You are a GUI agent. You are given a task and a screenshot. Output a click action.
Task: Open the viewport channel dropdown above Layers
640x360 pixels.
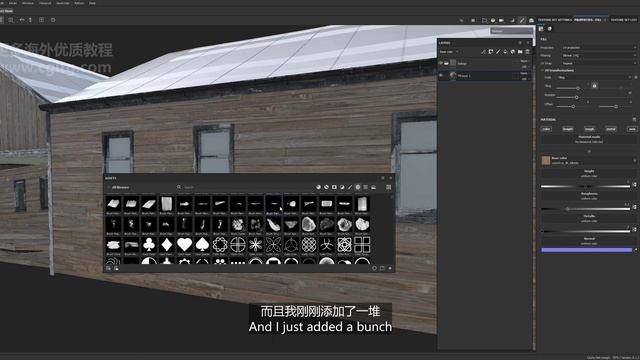pos(512,31)
